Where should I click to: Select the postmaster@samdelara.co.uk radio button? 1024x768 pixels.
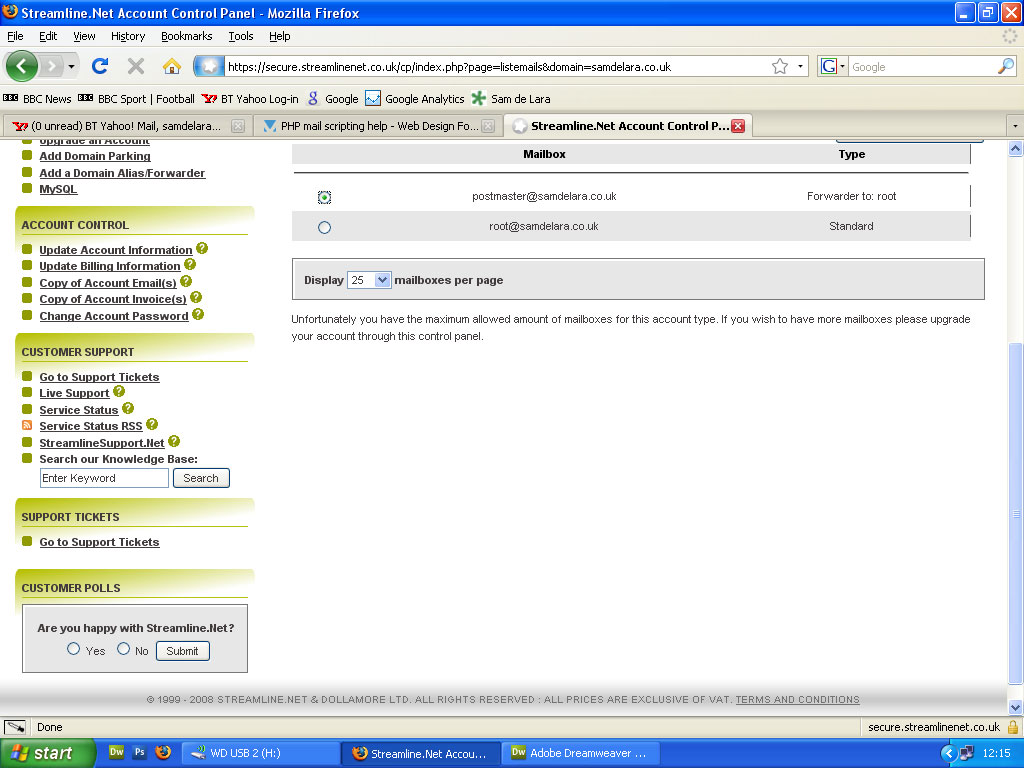(324, 197)
